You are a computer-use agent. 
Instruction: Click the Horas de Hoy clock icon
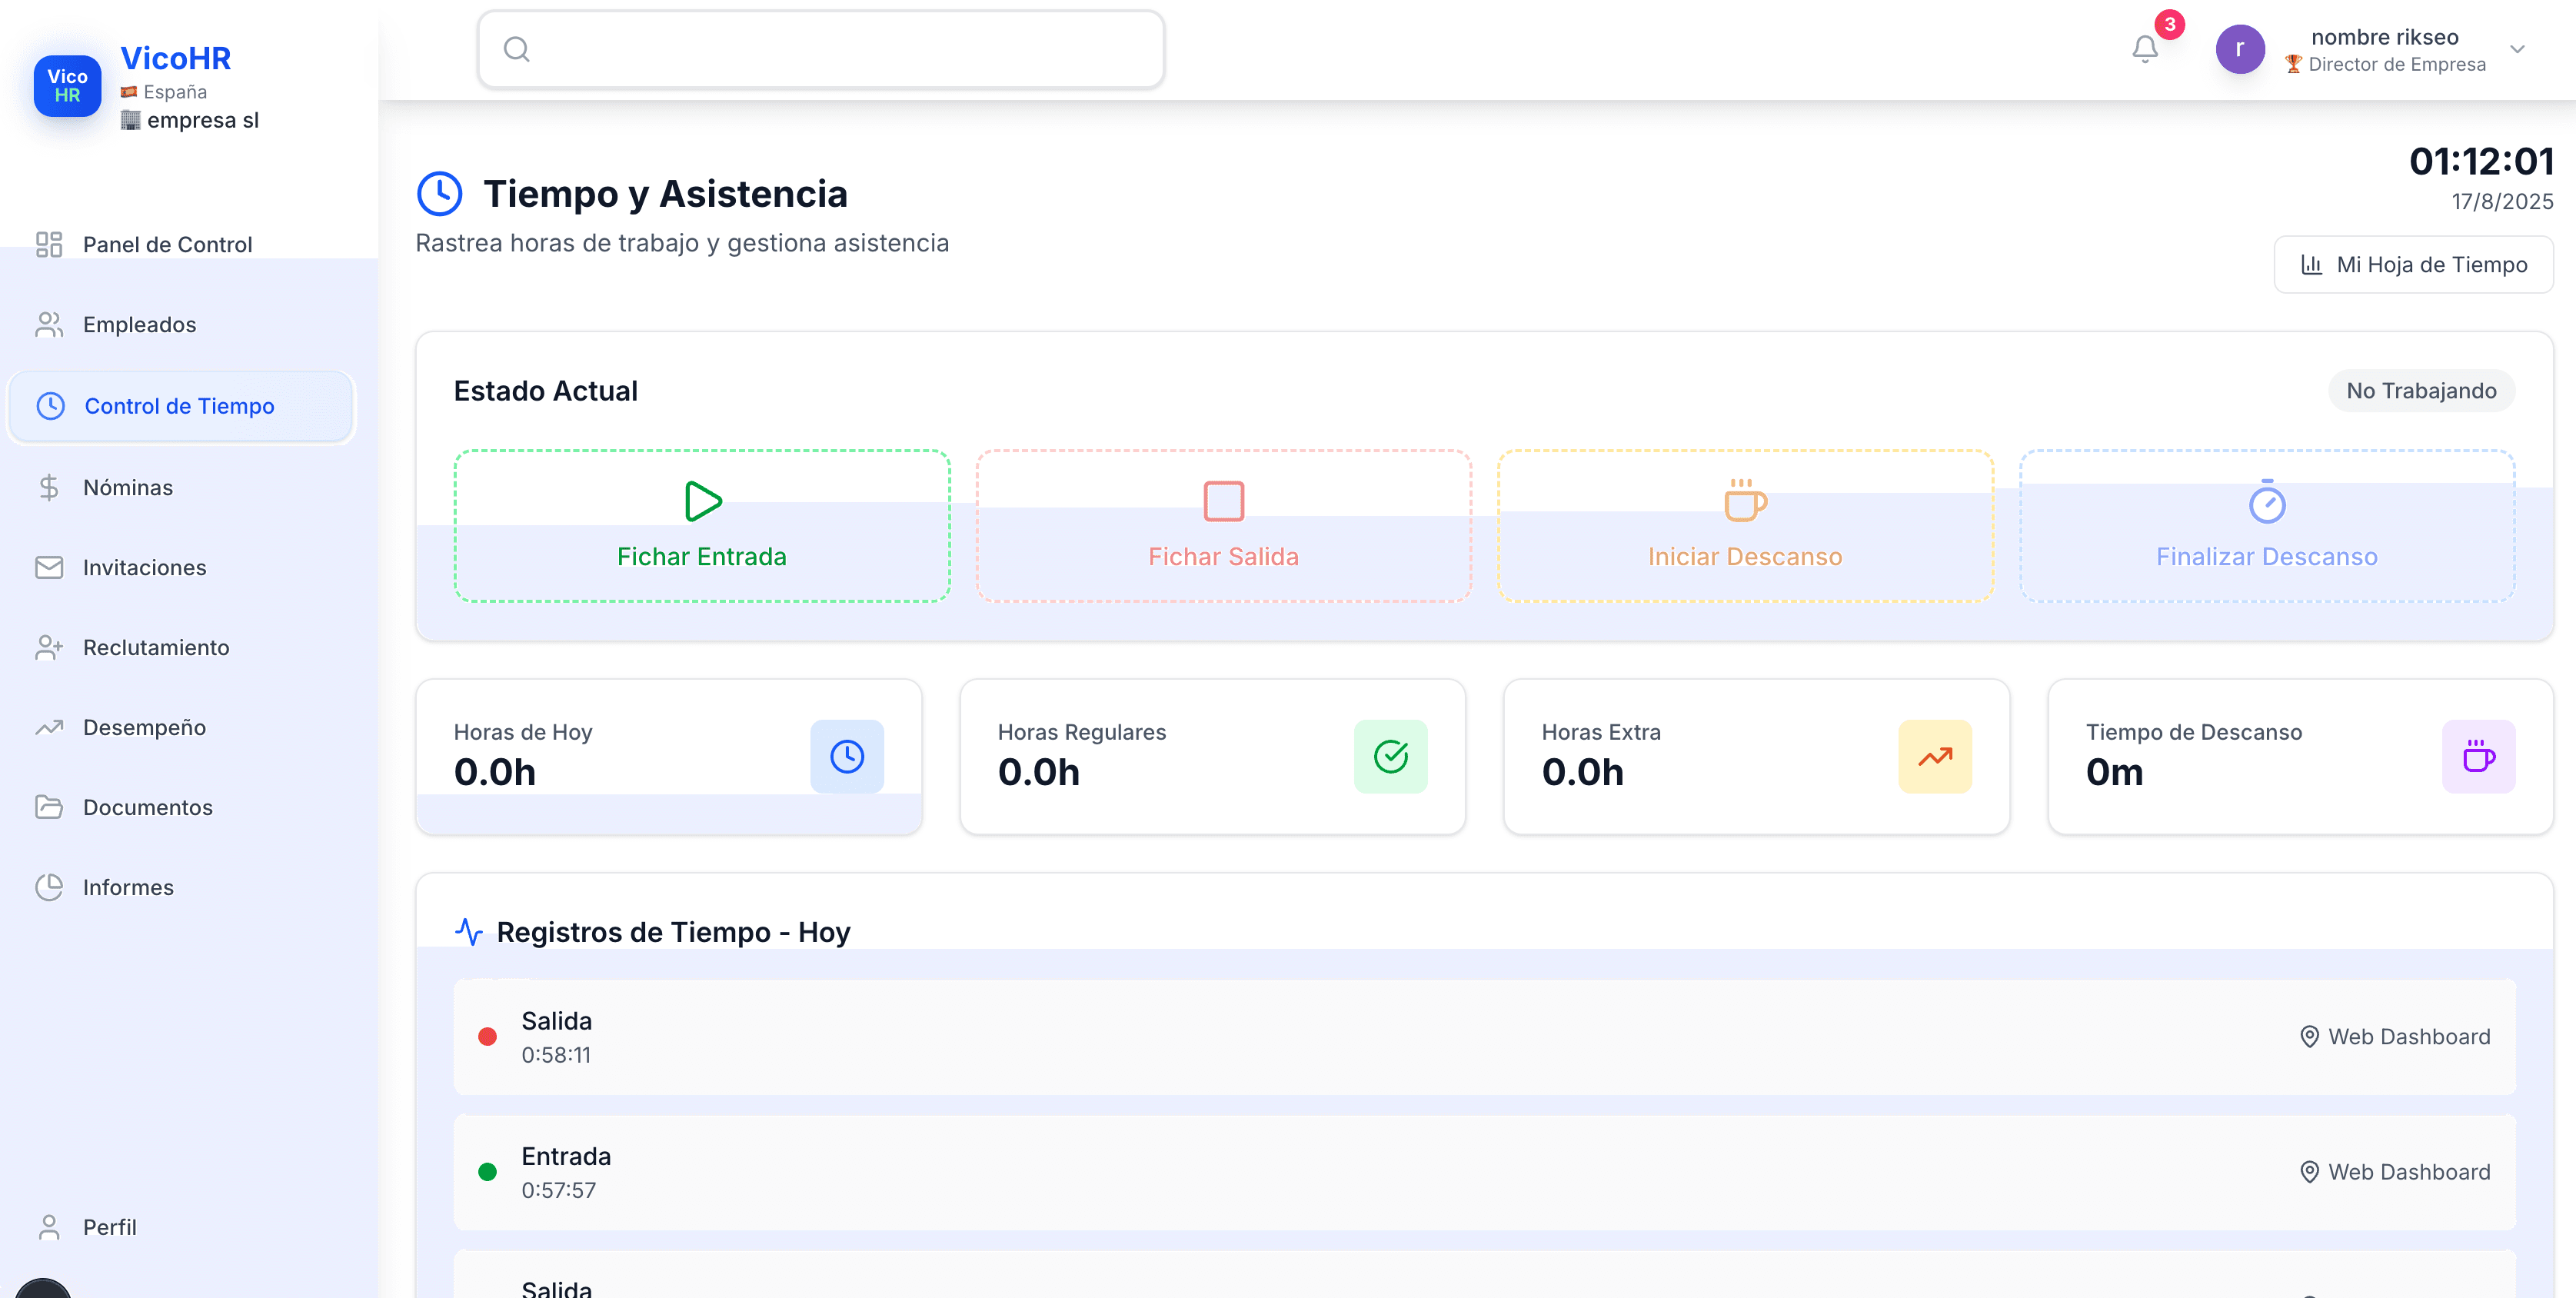pyautogui.click(x=847, y=757)
